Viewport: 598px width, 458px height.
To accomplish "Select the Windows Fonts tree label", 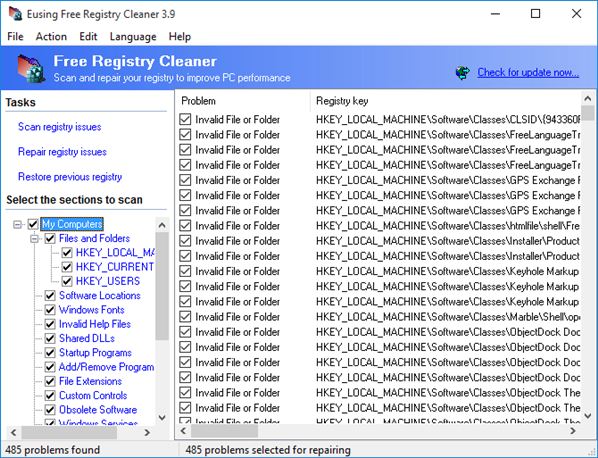I will 92,310.
